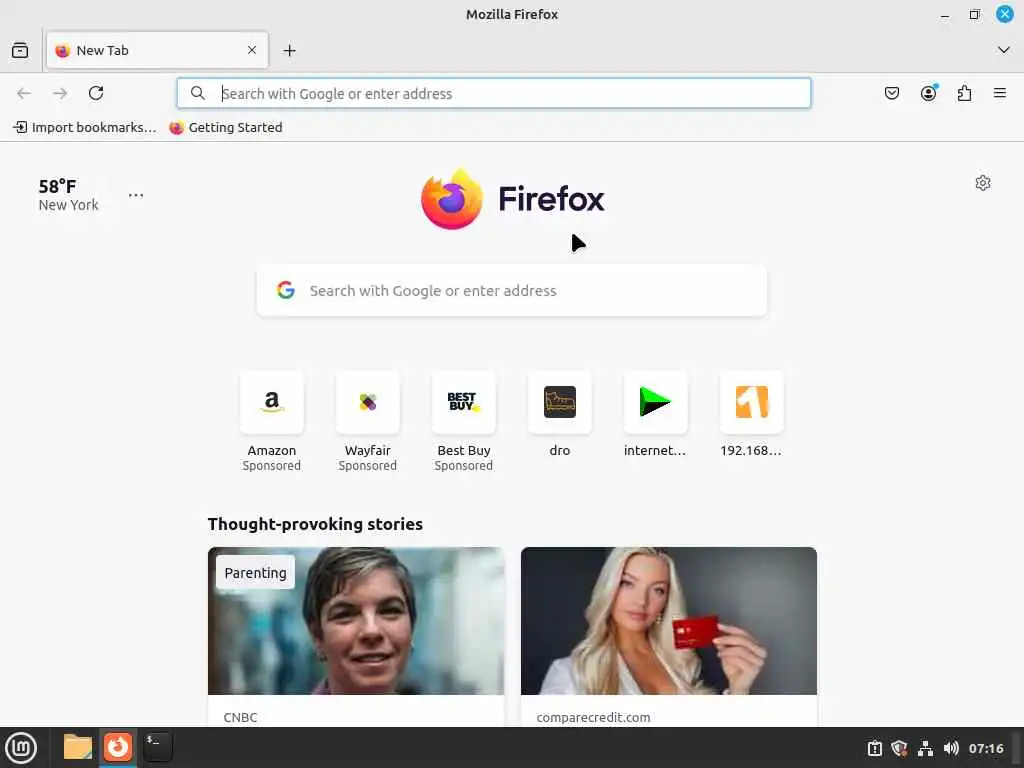Viewport: 1024px width, 768px height.
Task: Expand the list all tabs chevron
Action: point(1004,50)
